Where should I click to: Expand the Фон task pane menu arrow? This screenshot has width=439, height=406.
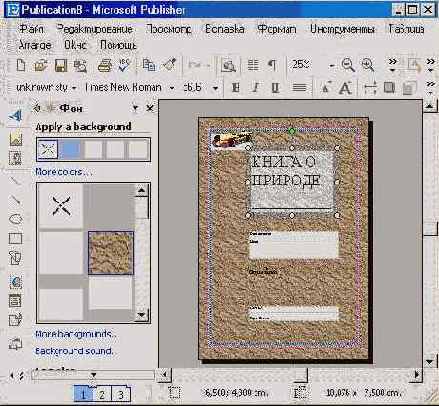pos(135,108)
